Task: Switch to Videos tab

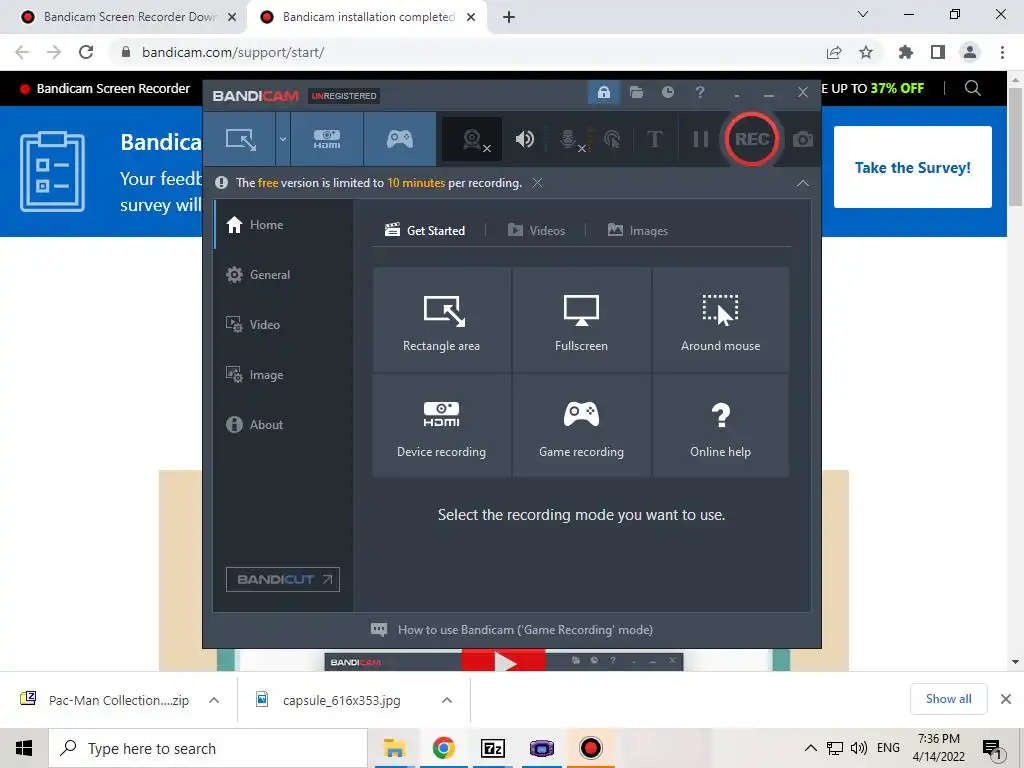Action: pos(536,231)
